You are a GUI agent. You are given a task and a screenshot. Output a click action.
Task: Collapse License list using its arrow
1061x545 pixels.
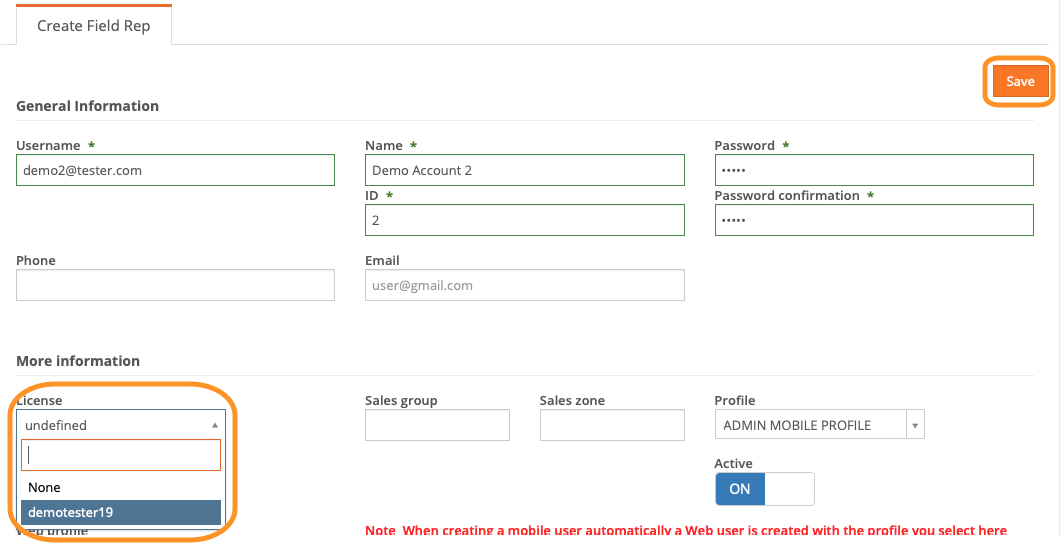[x=214, y=425]
